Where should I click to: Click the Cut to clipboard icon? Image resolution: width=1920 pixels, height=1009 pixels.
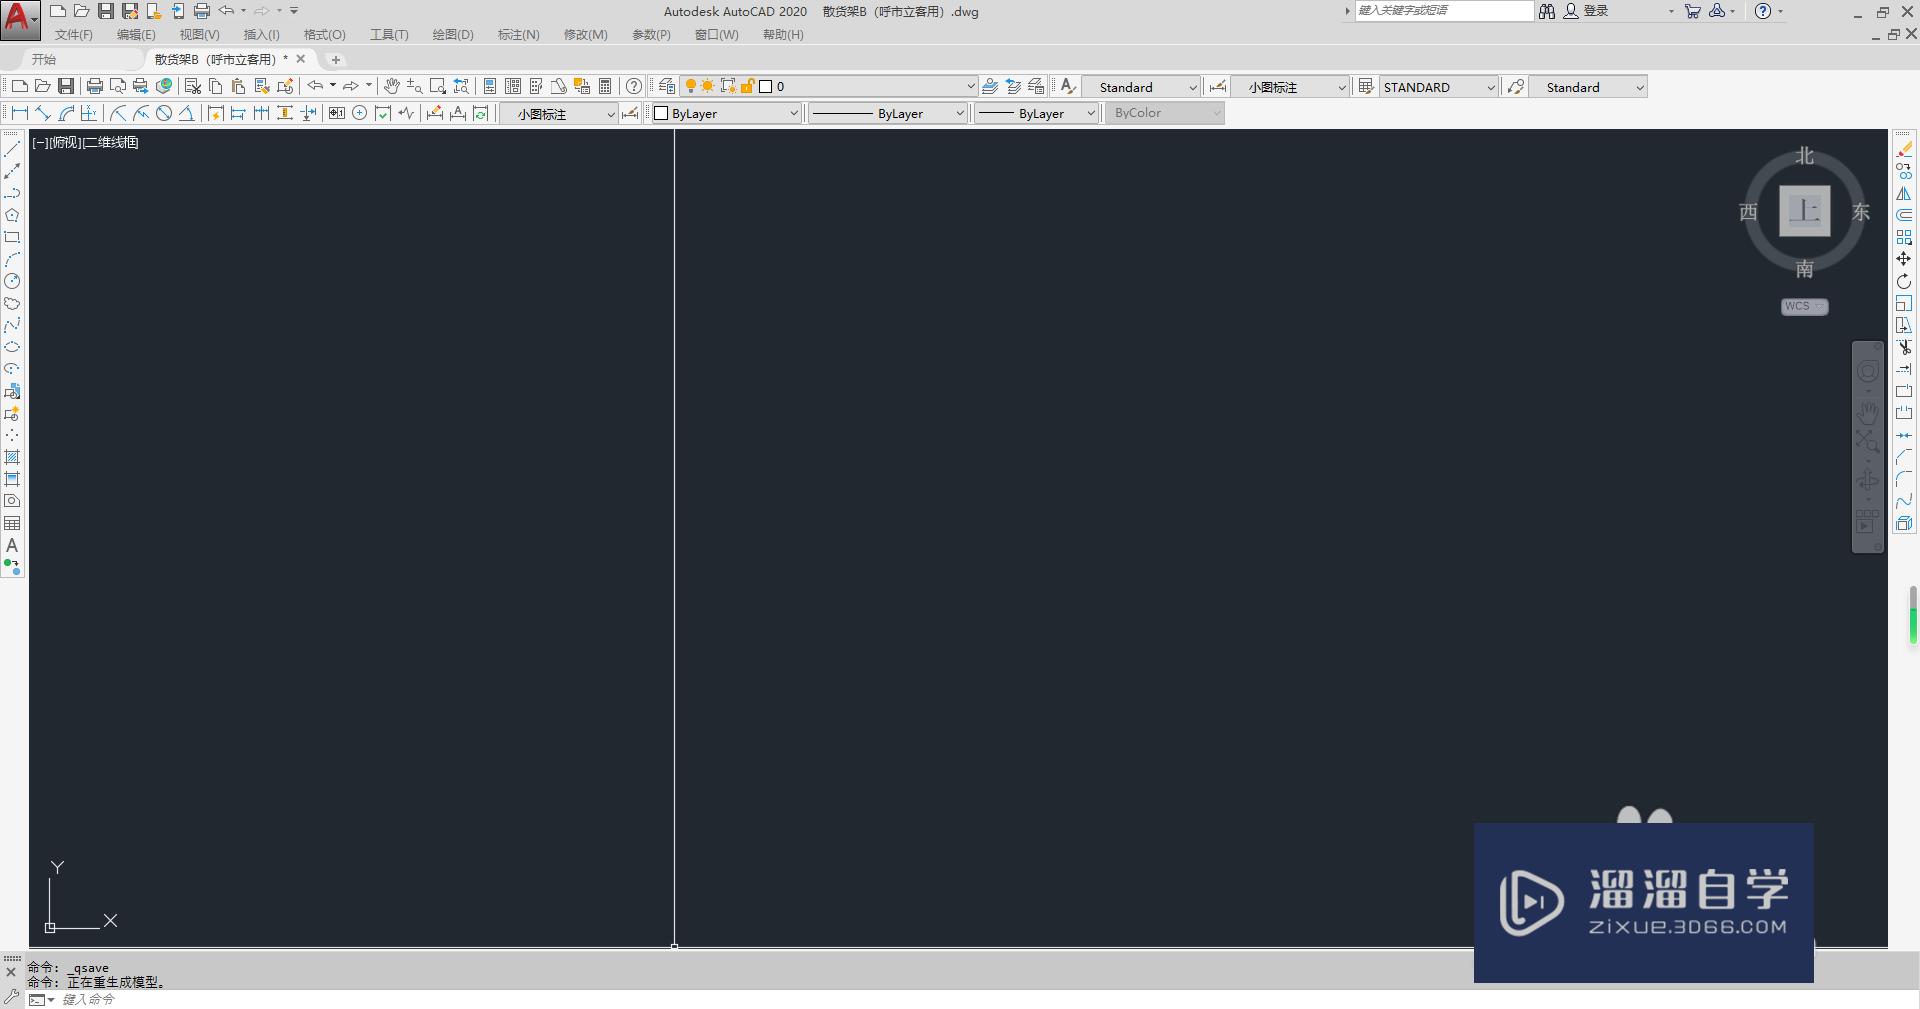point(193,86)
